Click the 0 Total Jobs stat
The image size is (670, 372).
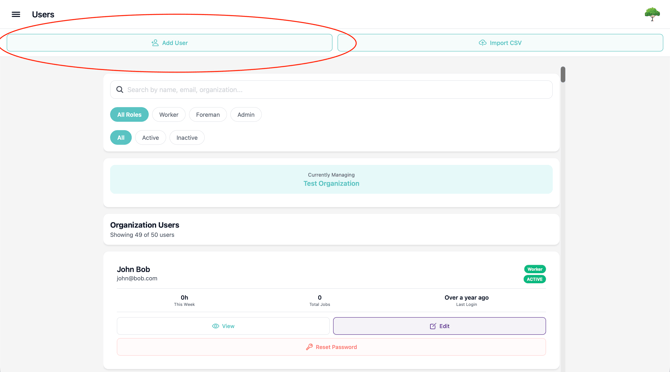320,300
